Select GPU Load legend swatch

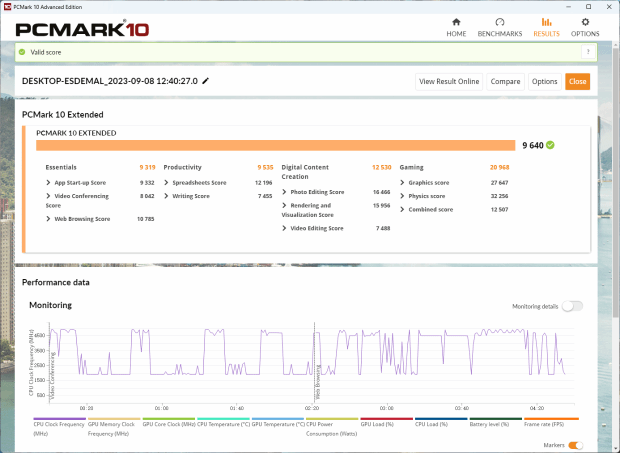[387, 419]
